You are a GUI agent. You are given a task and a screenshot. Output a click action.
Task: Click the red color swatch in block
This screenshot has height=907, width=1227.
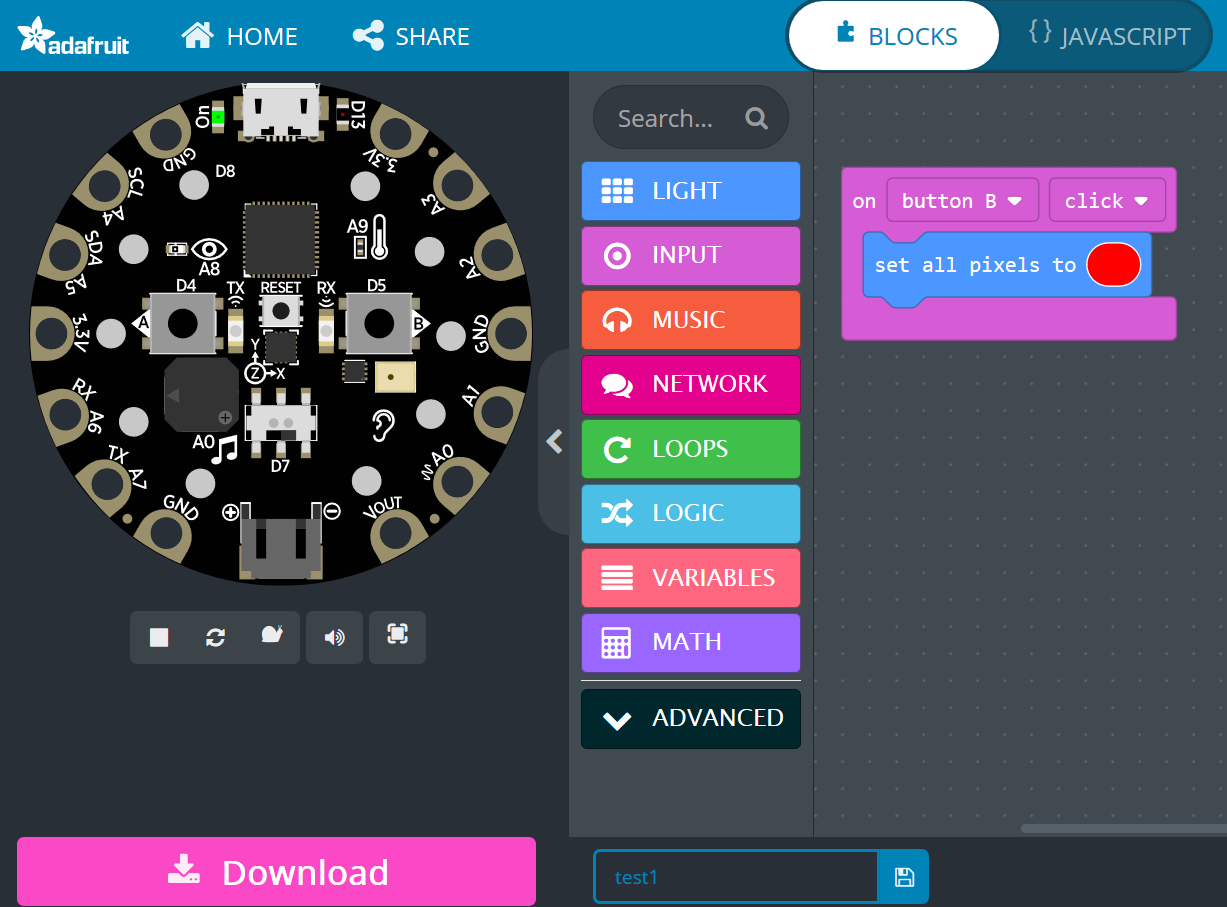[1113, 265]
